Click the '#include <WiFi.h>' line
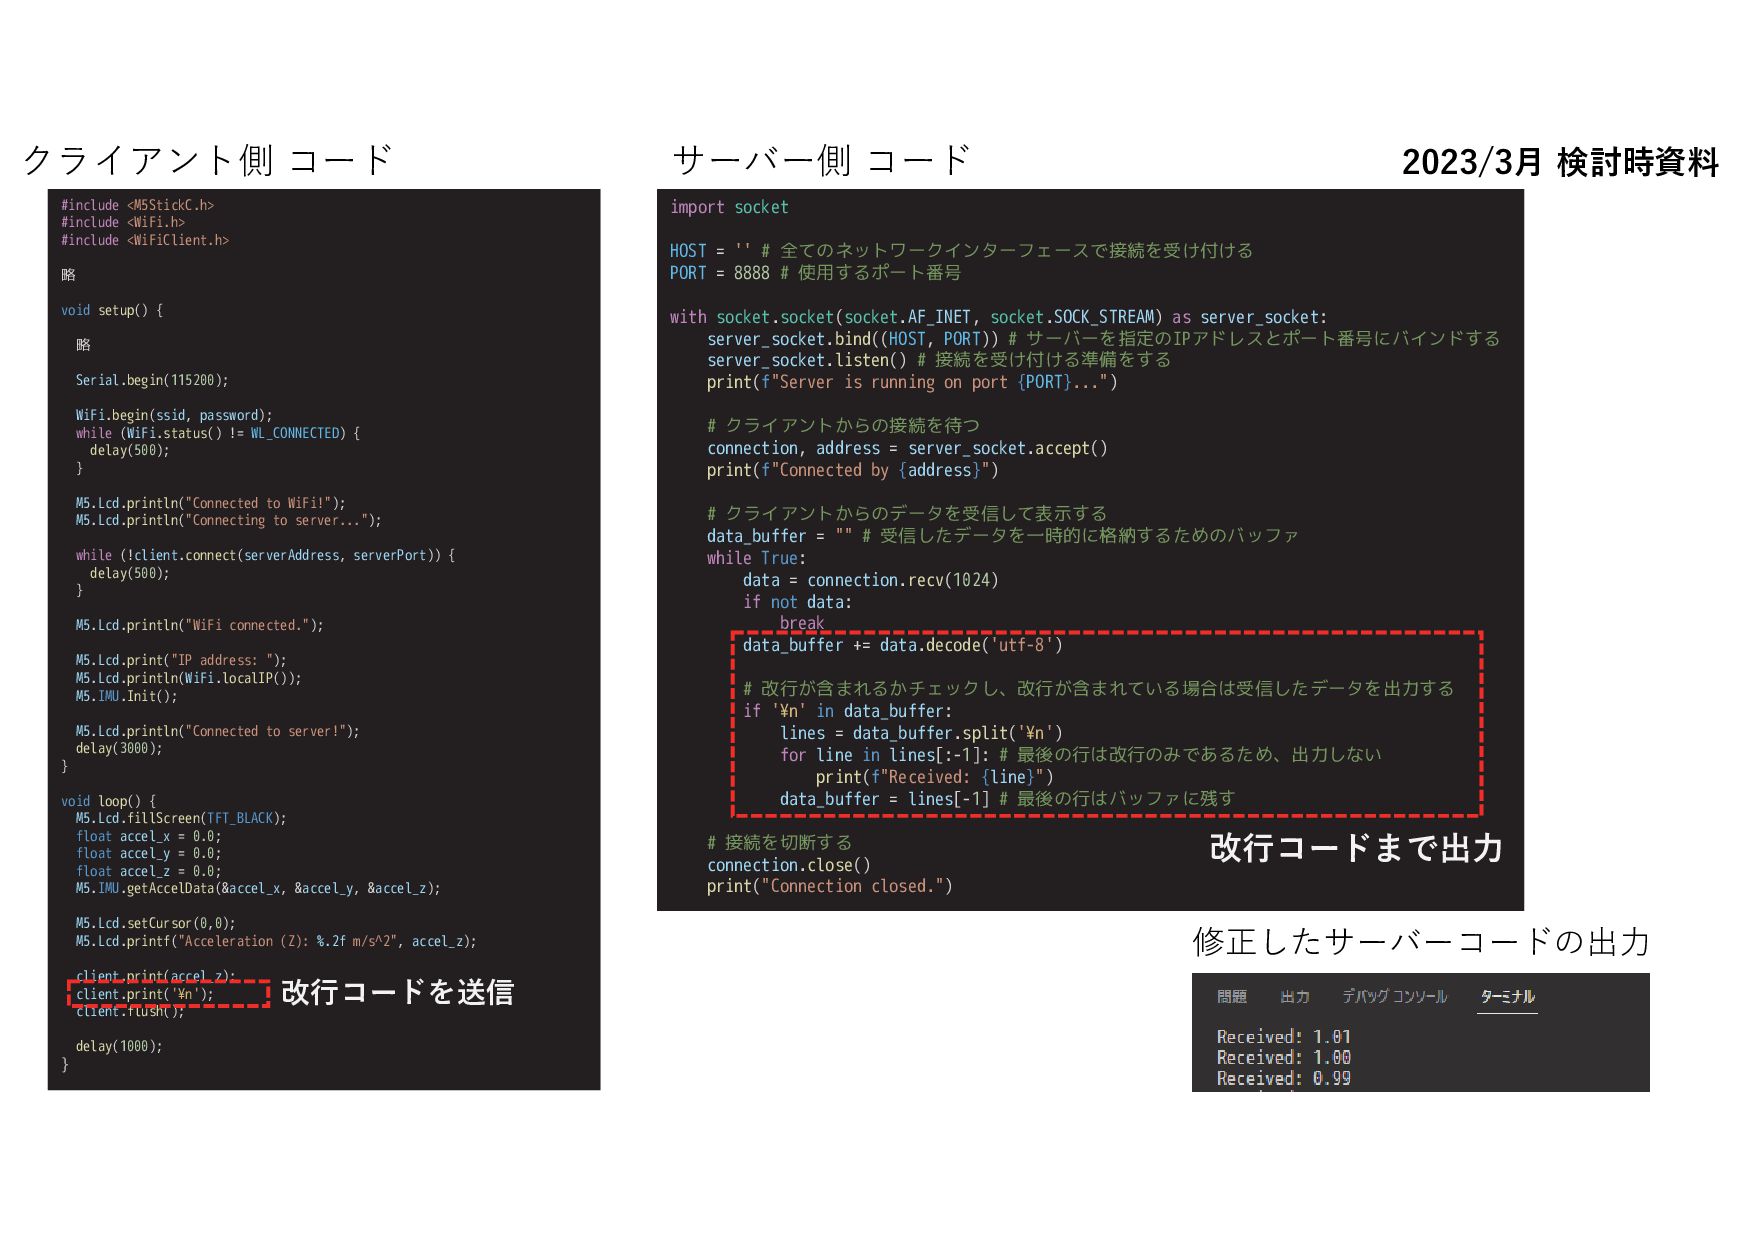 [x=123, y=222]
